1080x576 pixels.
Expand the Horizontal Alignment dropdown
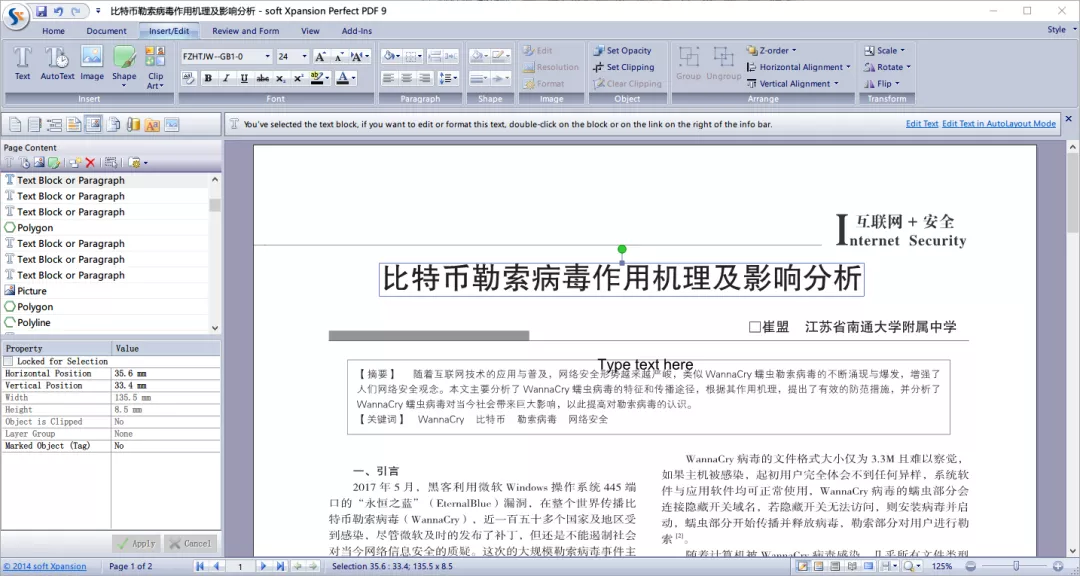coord(798,67)
